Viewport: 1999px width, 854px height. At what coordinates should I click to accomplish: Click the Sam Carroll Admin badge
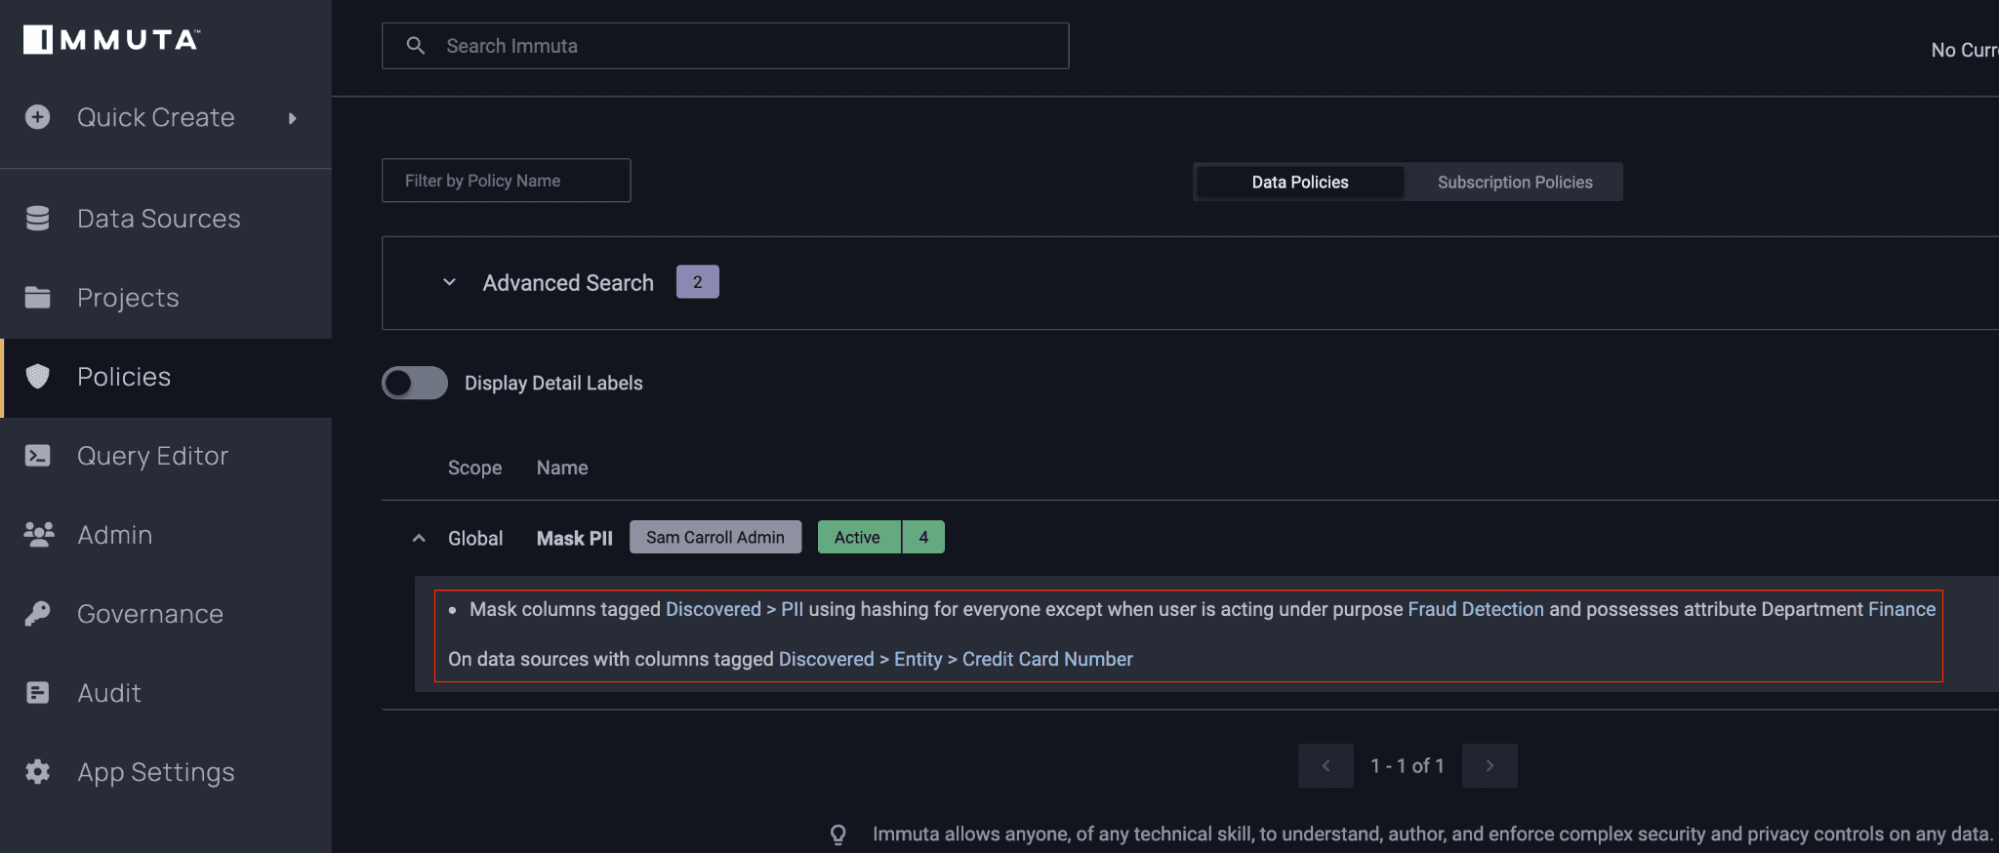coord(716,537)
